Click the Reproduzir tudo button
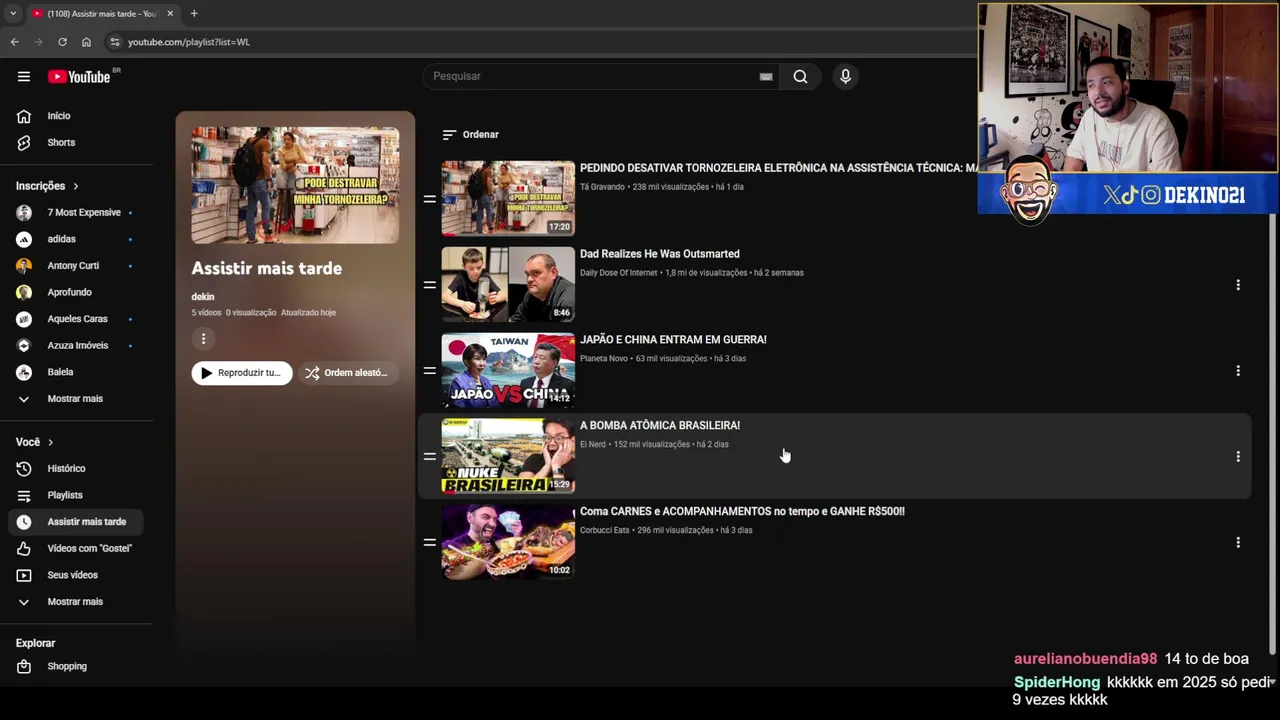 click(x=242, y=373)
